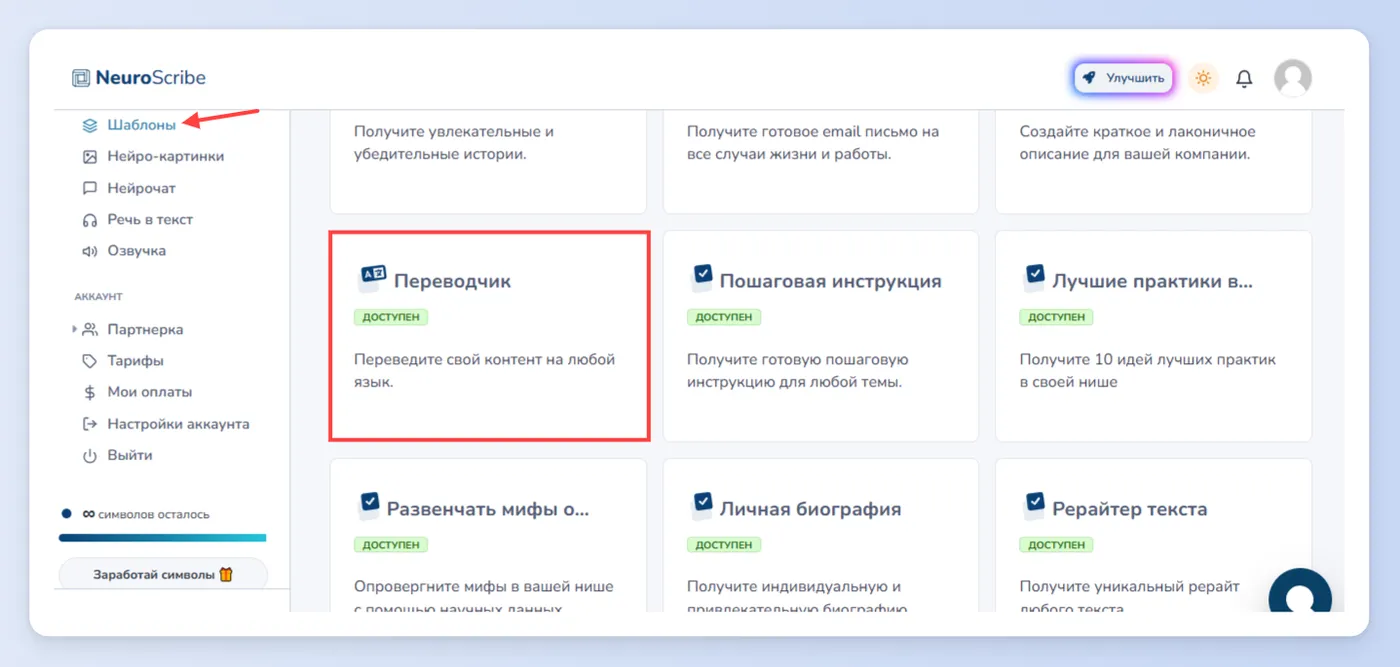Open notifications bell icon
Screen dimensions: 1400x667
(1244, 78)
